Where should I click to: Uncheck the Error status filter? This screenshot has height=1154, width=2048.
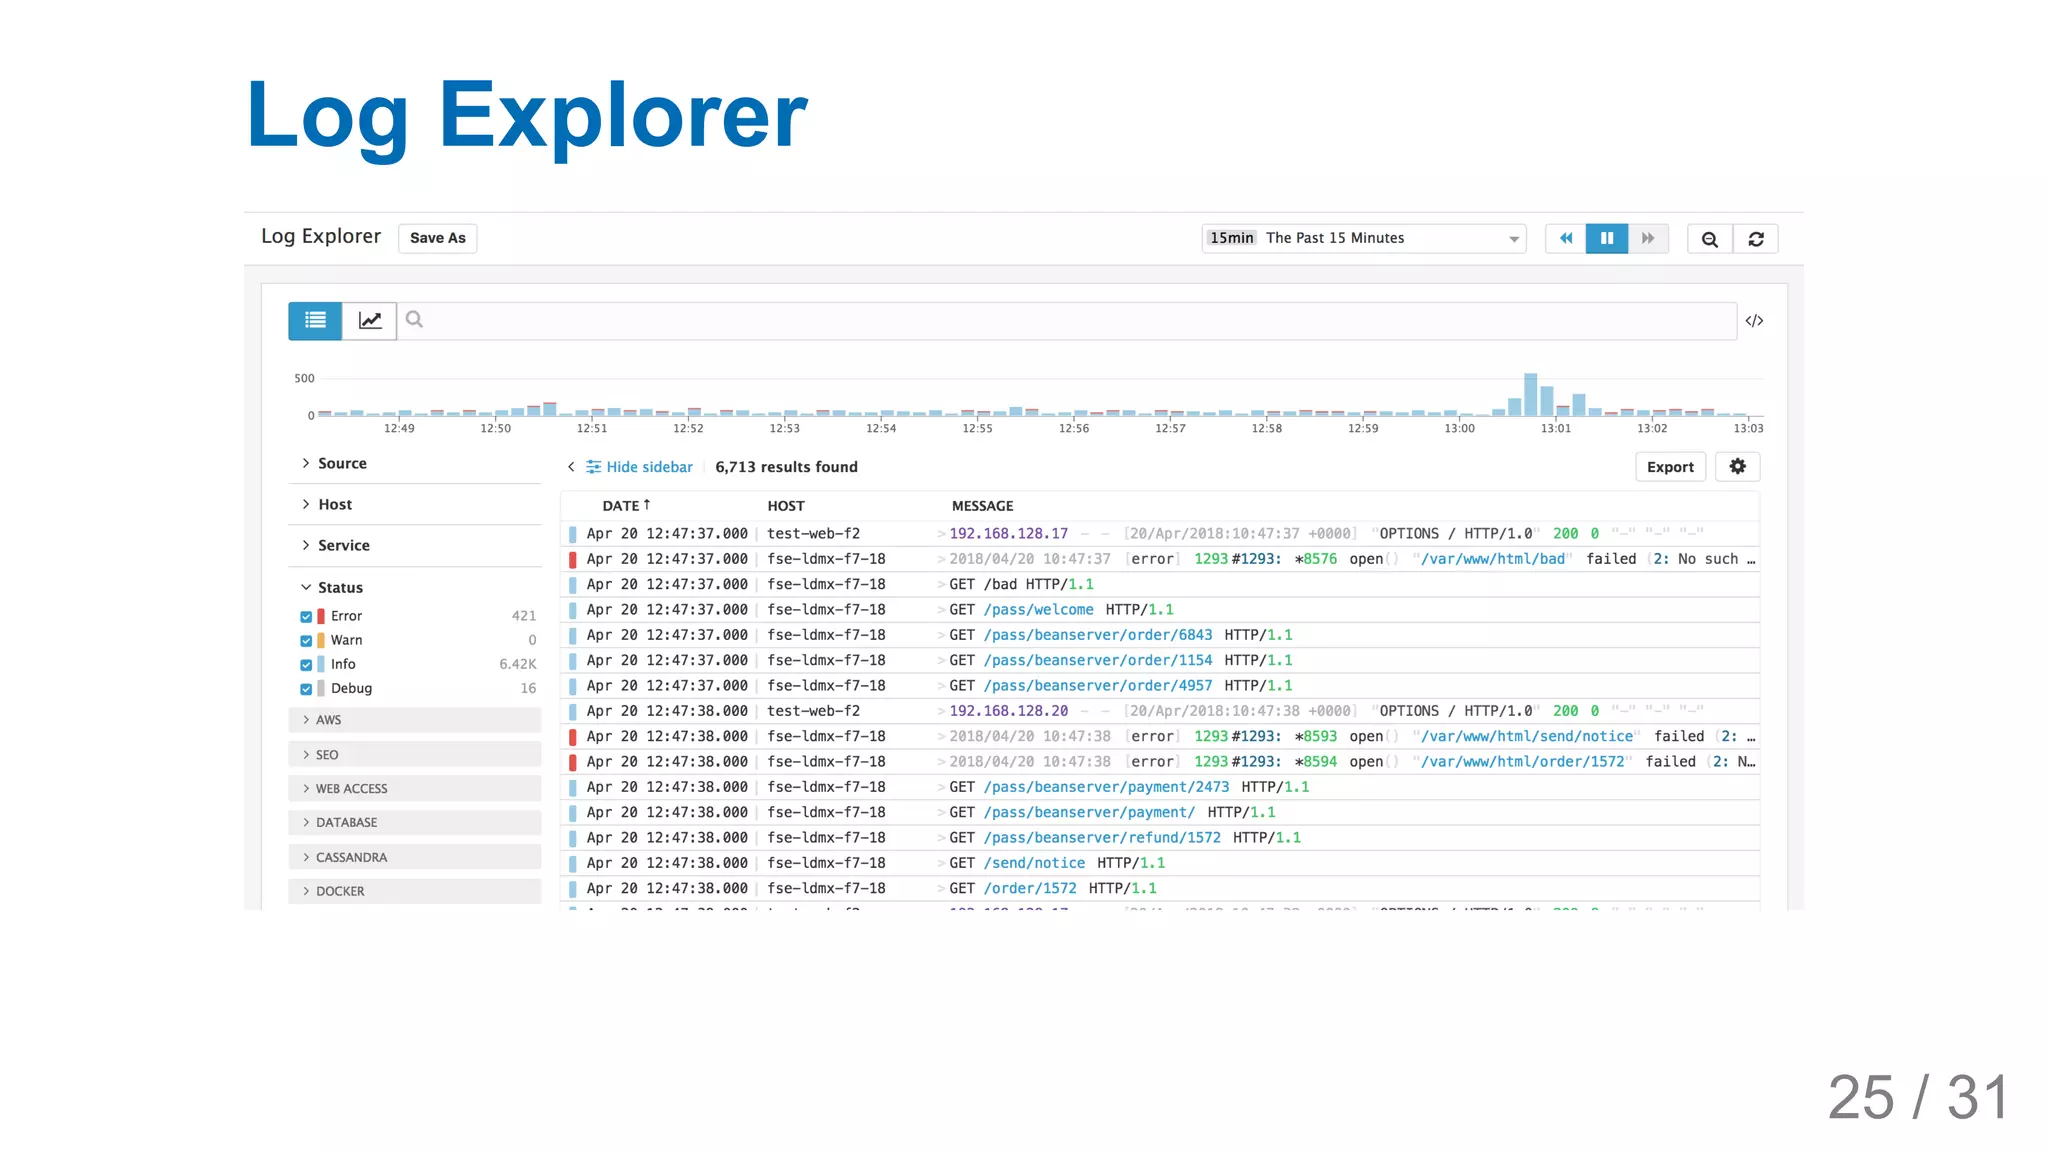(306, 616)
